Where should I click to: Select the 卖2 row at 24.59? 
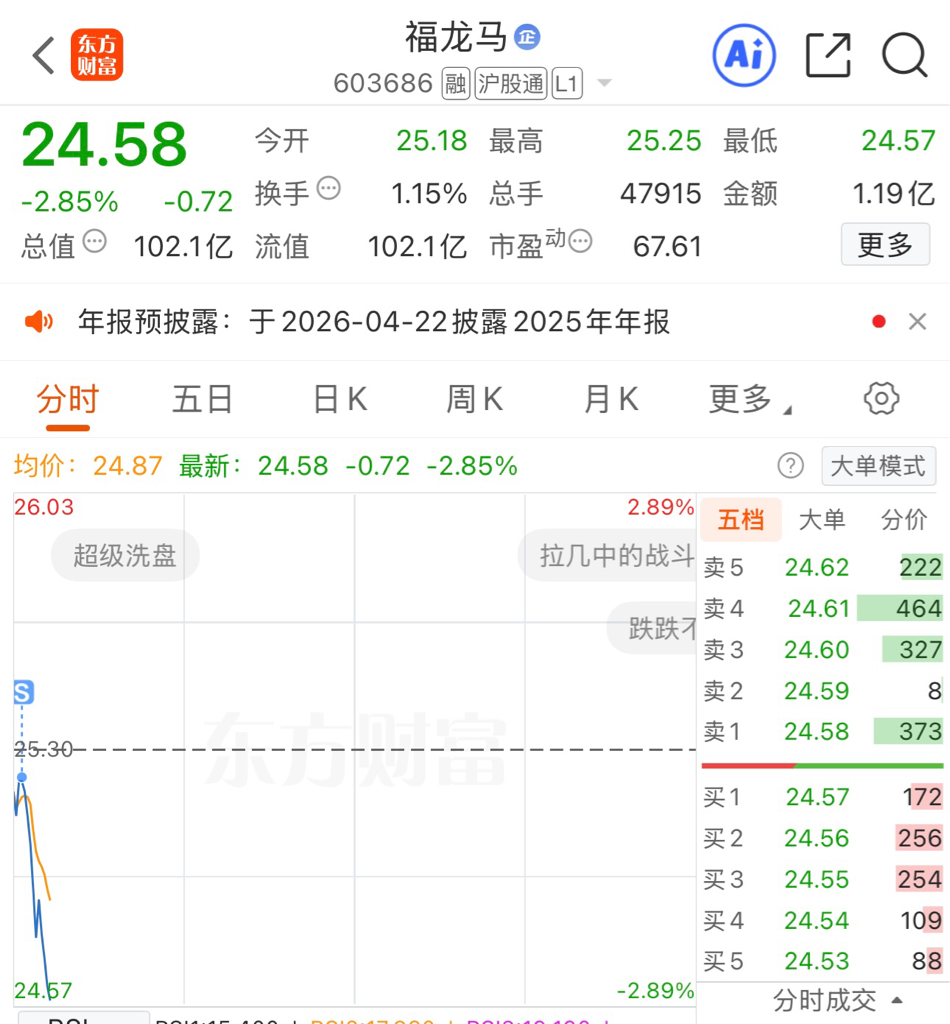tap(823, 691)
